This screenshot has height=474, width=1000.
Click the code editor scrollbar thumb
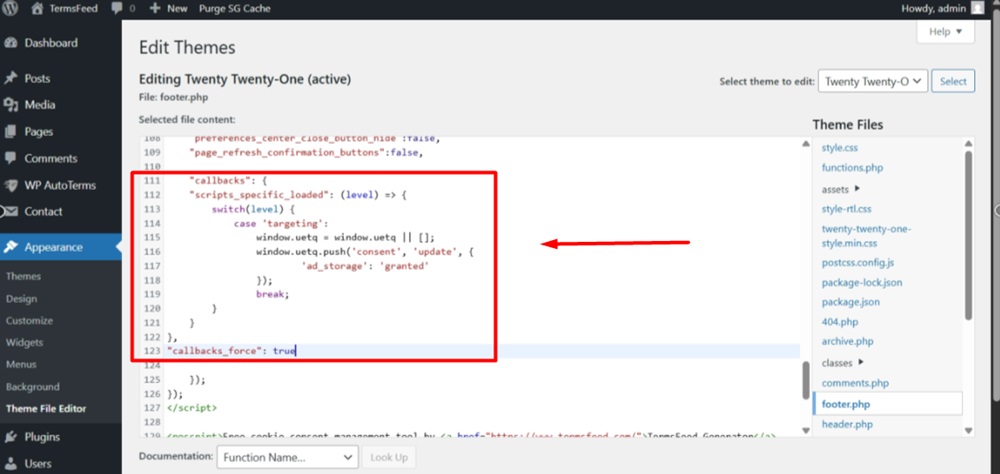[x=805, y=380]
